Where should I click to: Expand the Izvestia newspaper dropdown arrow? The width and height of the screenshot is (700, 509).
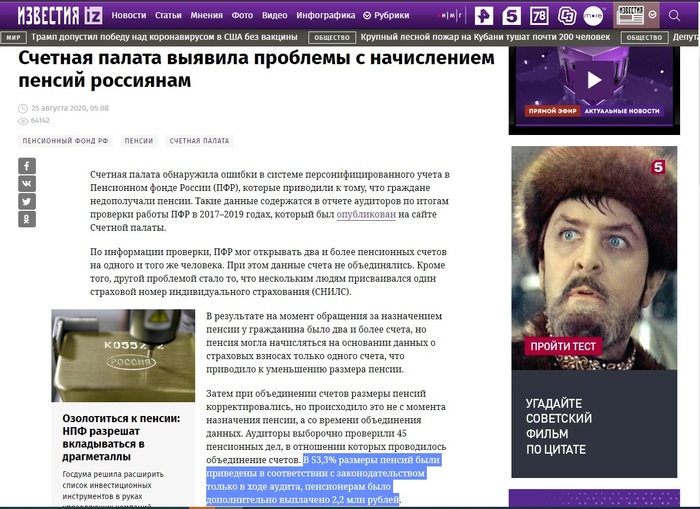pyautogui.click(x=653, y=15)
